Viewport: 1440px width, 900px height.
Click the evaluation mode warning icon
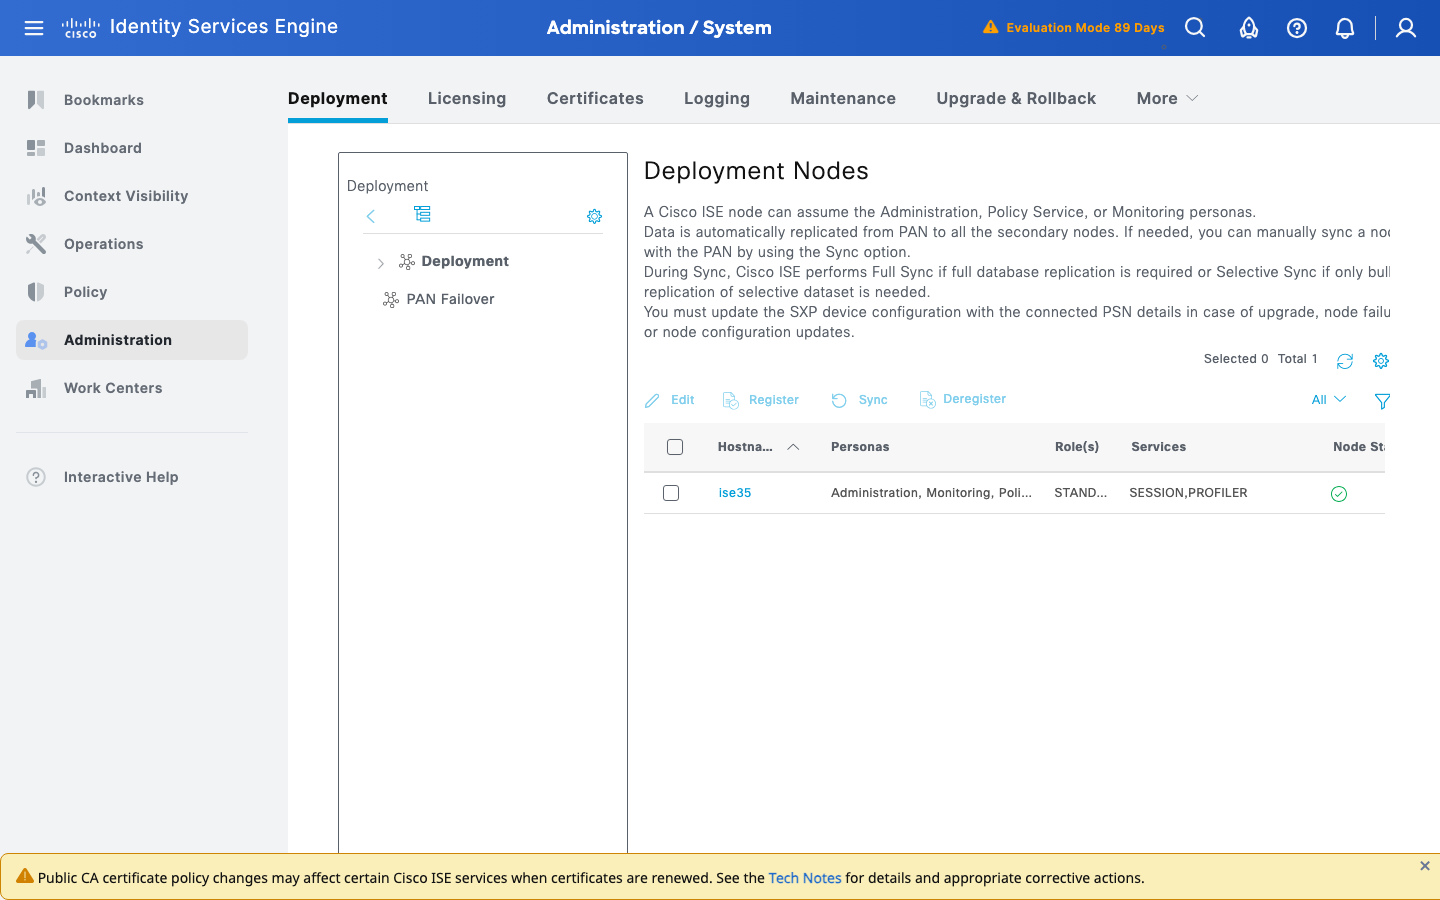point(990,27)
